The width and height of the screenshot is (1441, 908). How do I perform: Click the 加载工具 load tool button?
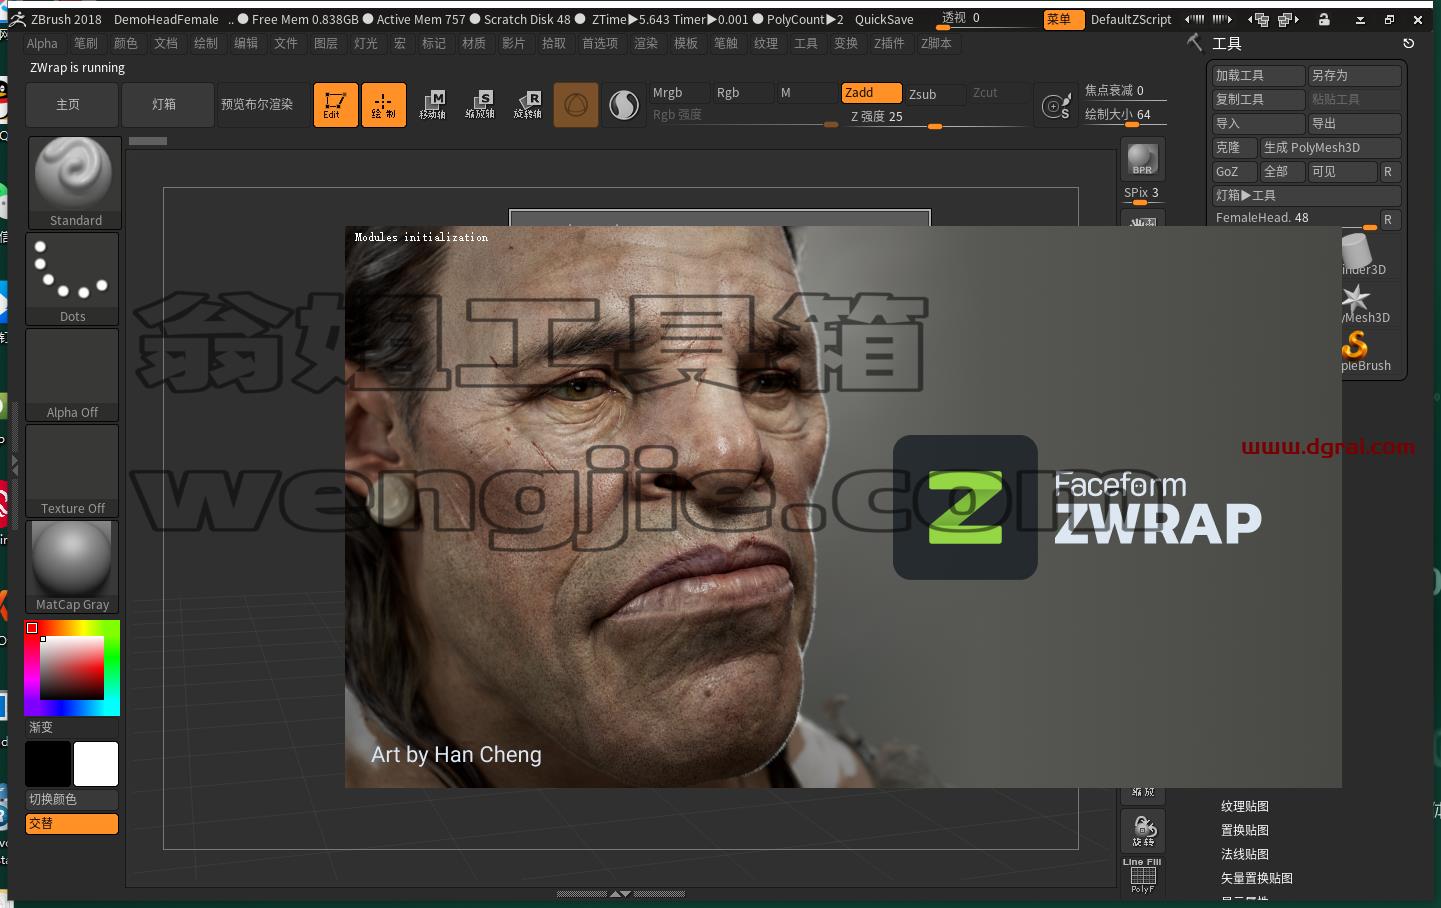[x=1259, y=75]
